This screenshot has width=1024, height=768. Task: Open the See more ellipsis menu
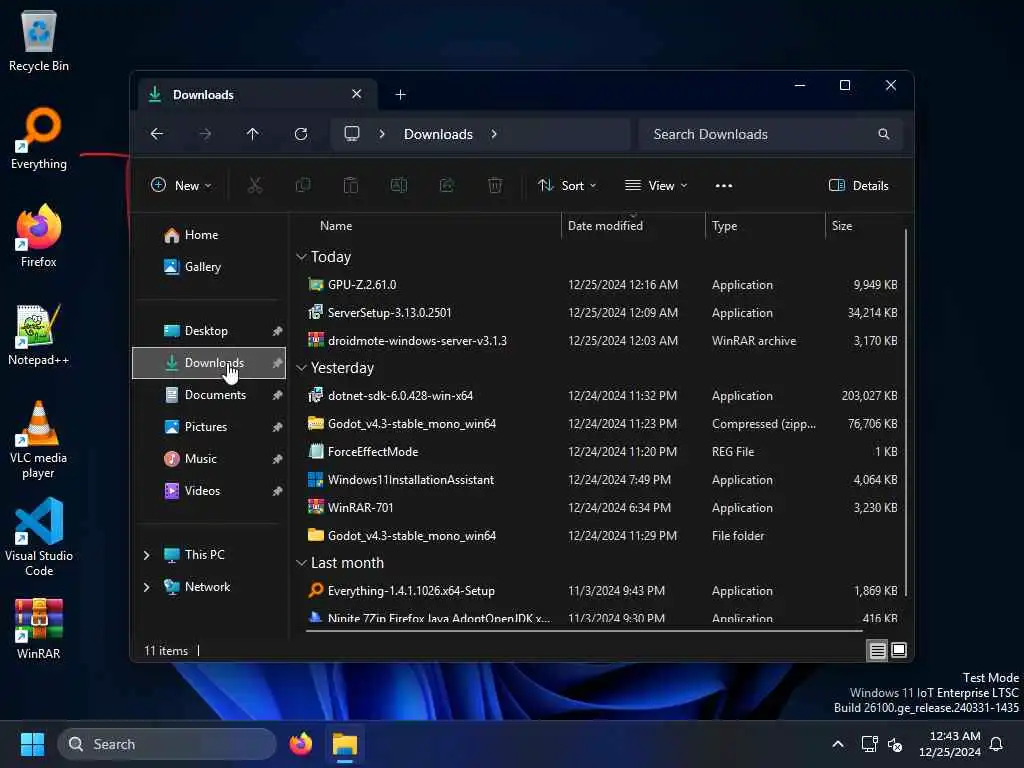[724, 185]
